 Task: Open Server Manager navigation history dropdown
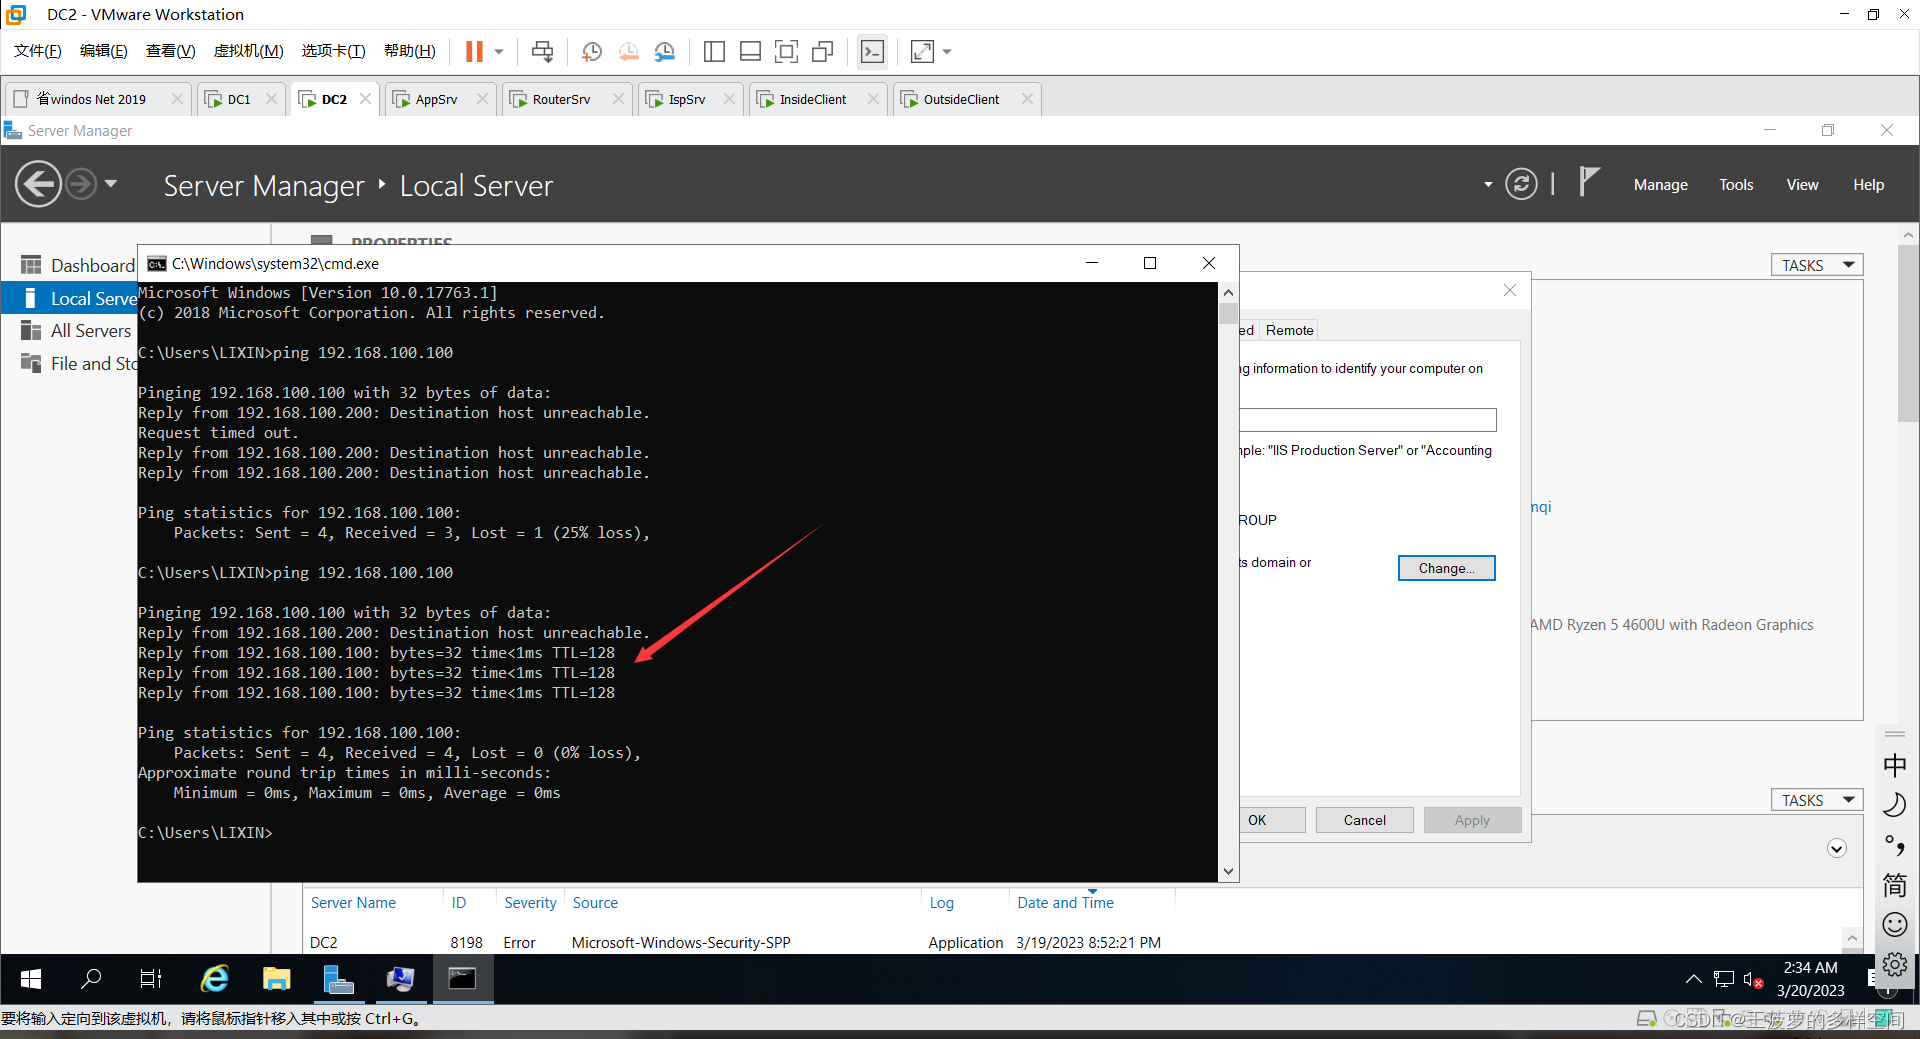point(111,184)
